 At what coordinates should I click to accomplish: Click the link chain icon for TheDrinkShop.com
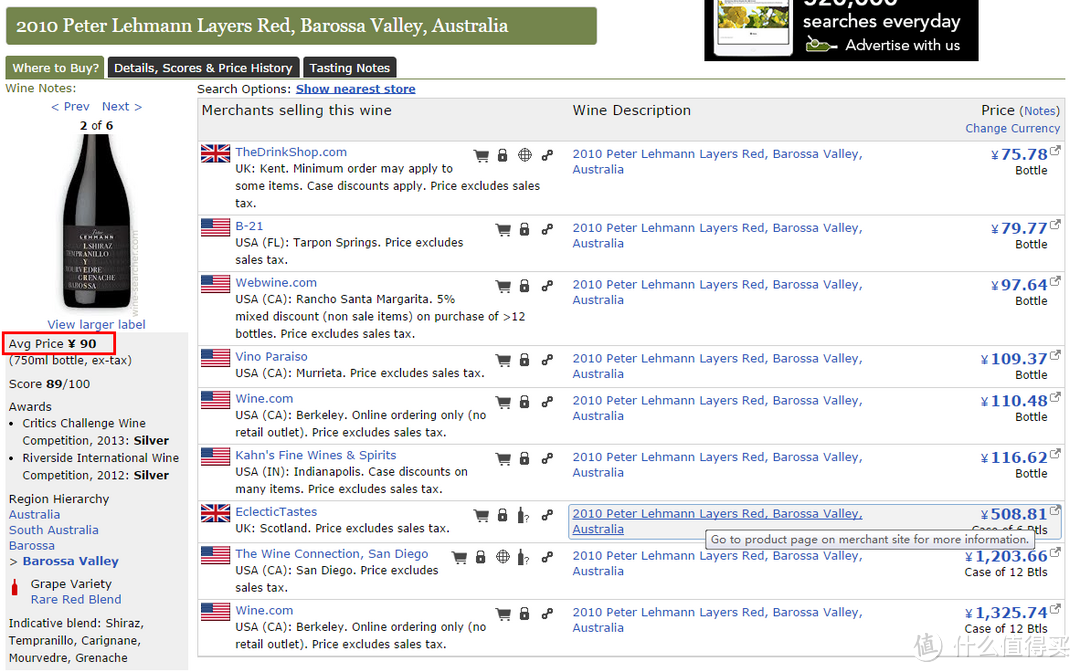[x=548, y=156]
